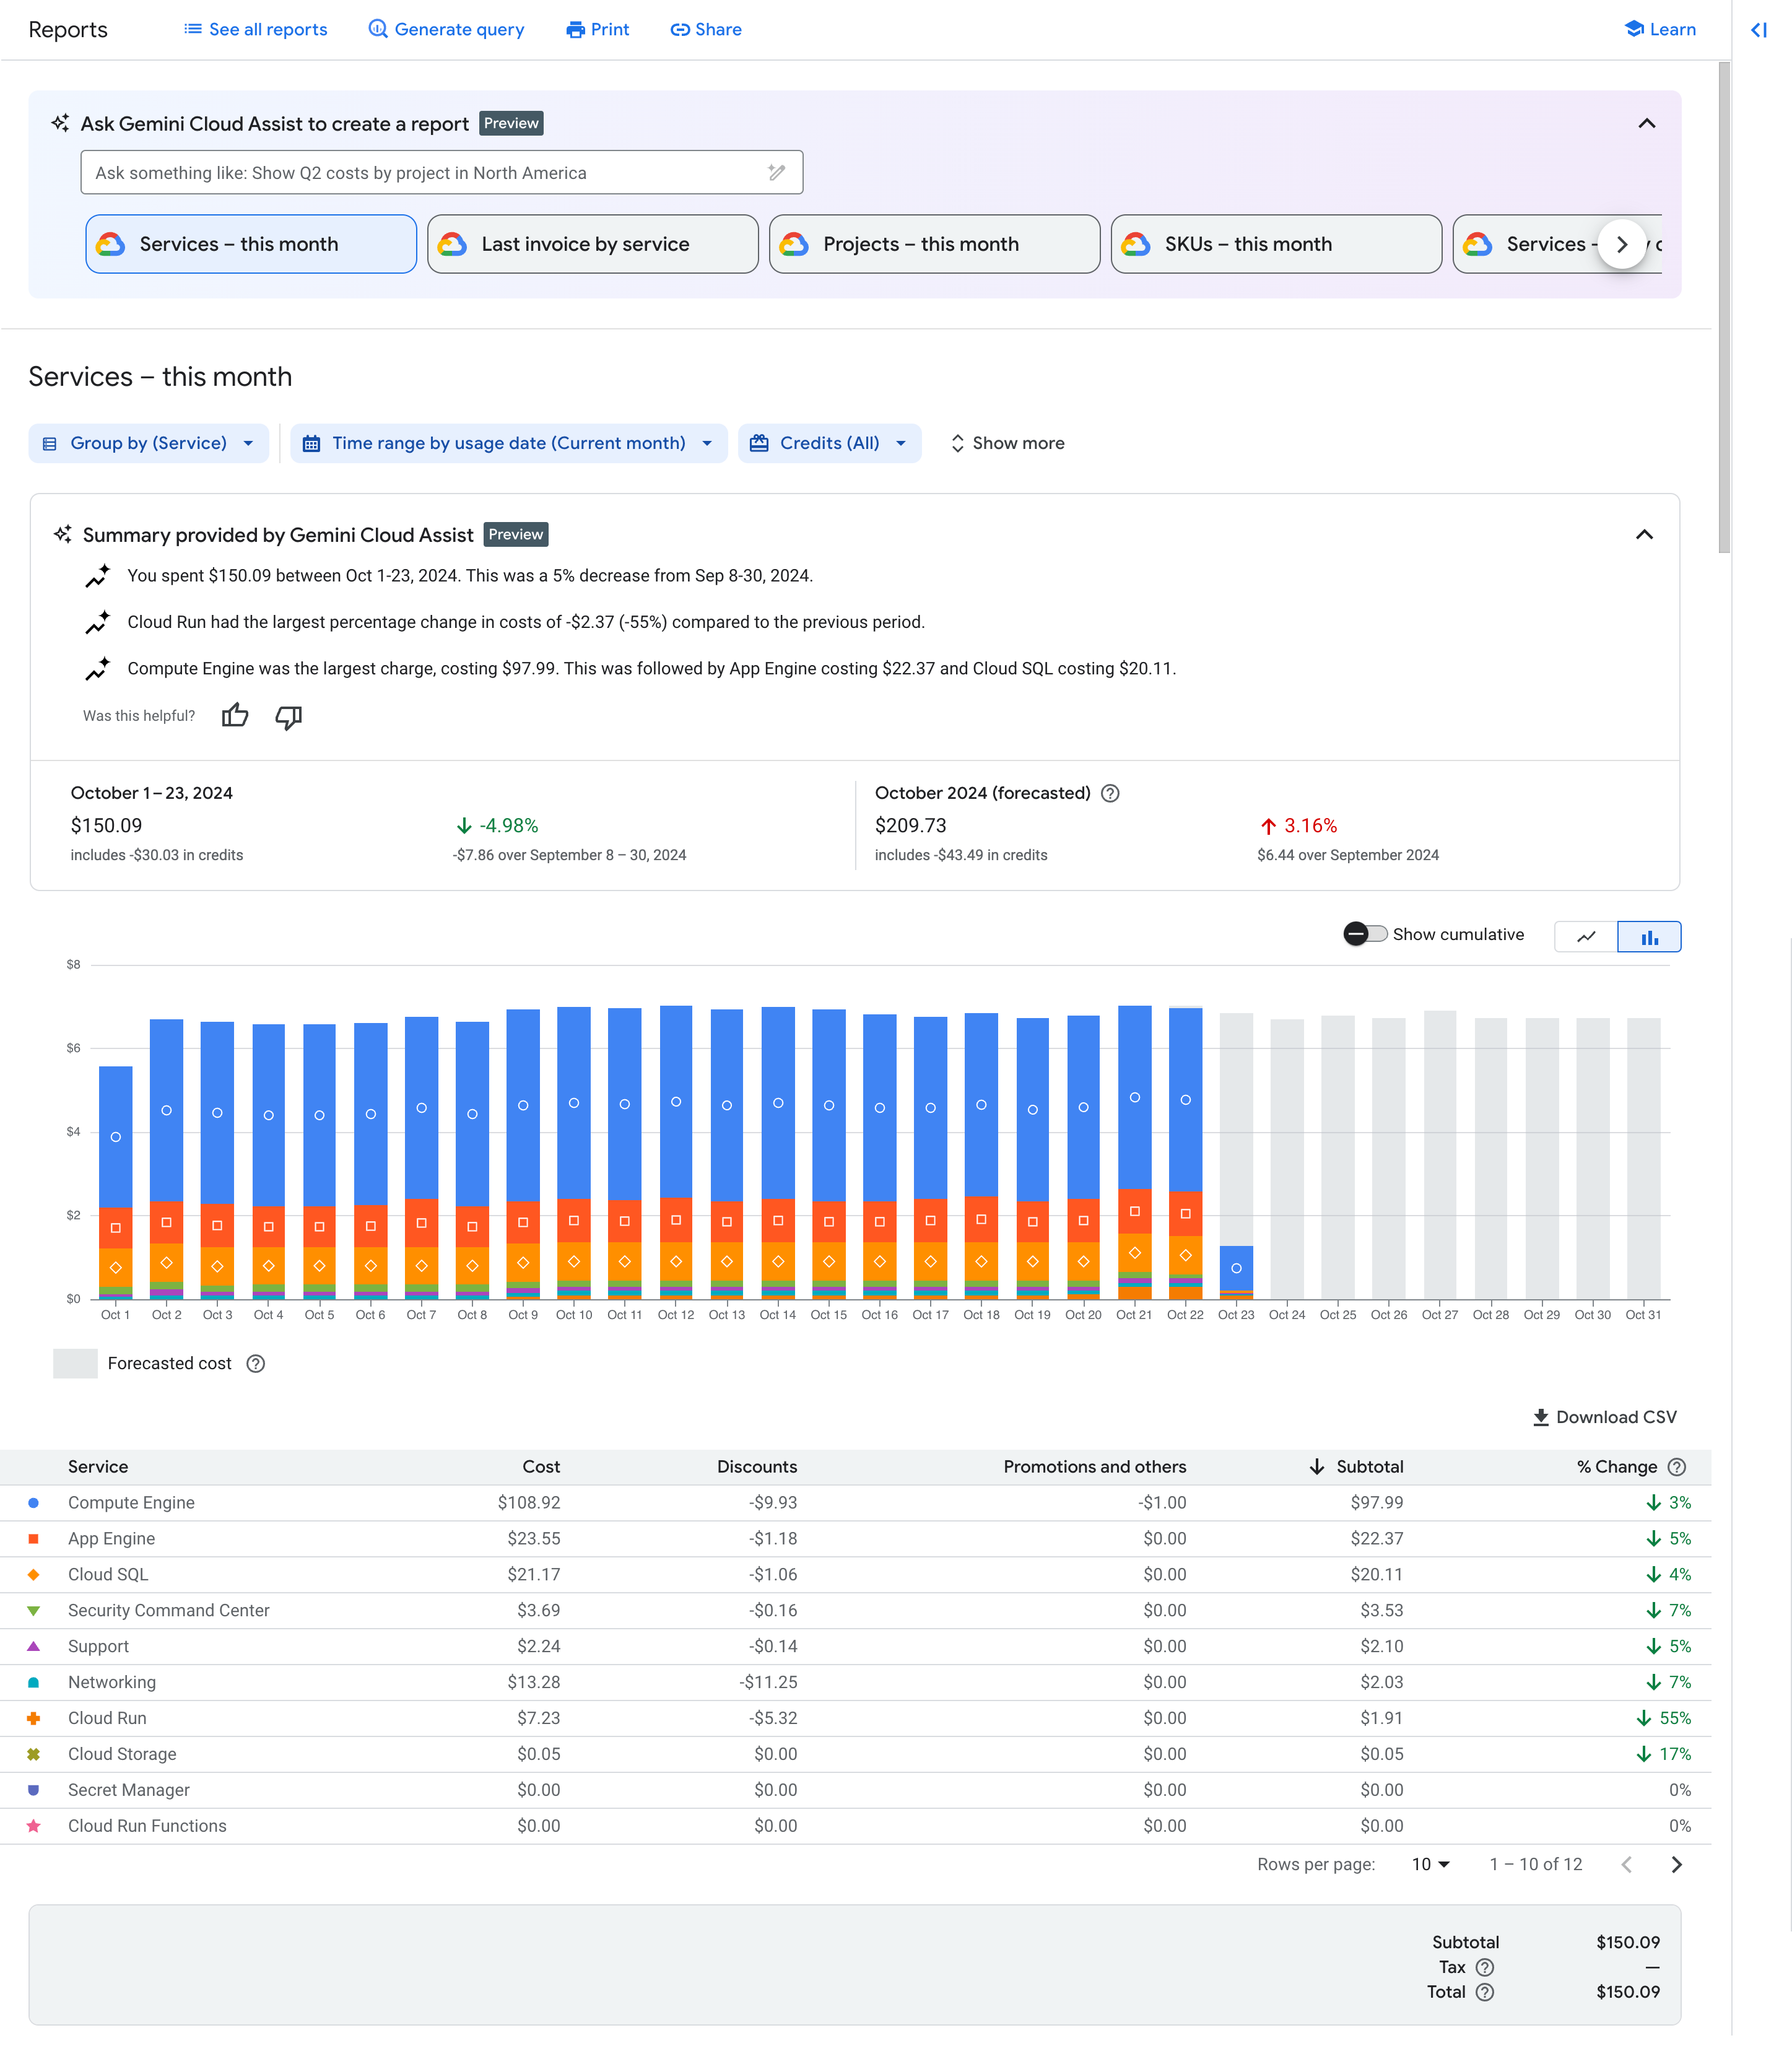This screenshot has height=2051, width=1792.
Task: Click the thumbs down not helpful icon
Action: click(x=288, y=717)
